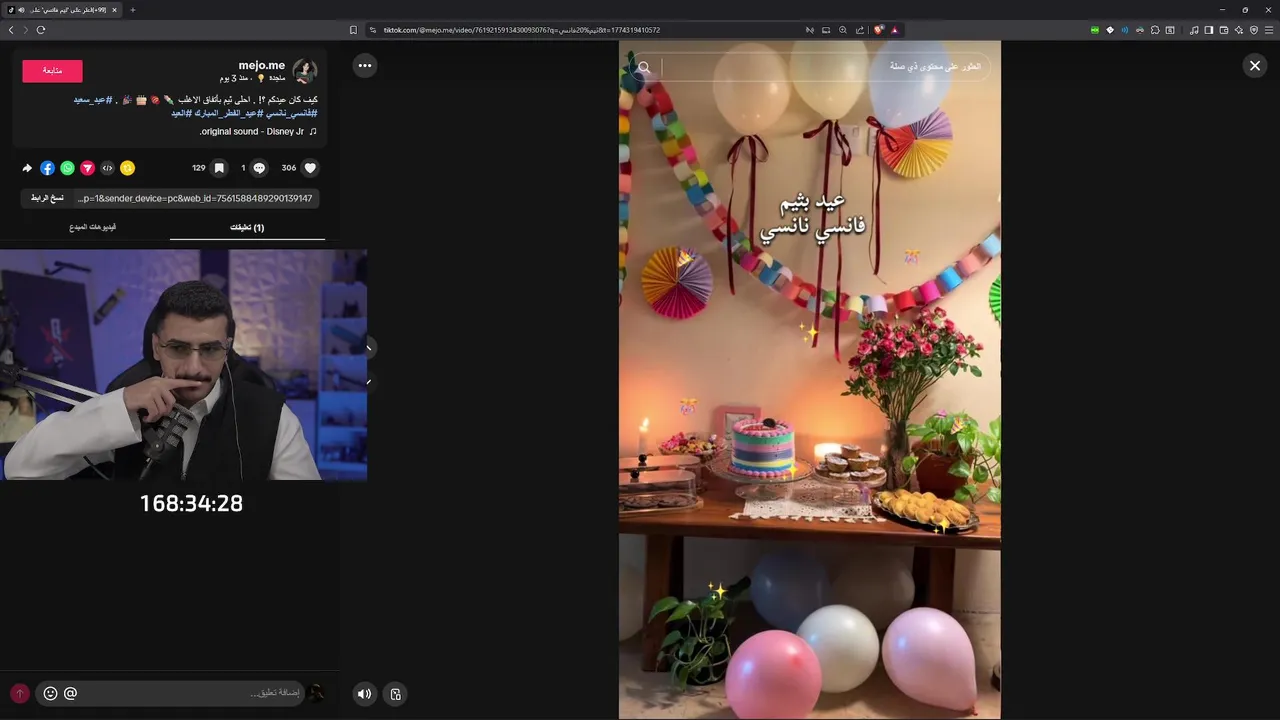Open the #عيد_سعيد hashtag

[x=93, y=100]
